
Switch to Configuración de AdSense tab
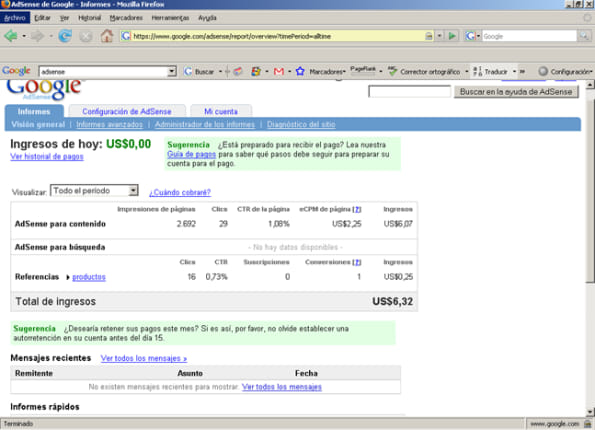[127, 112]
